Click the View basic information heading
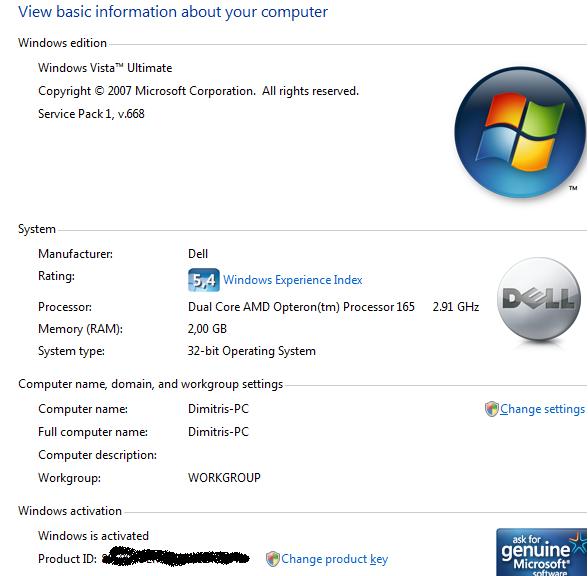Viewport: 588px width, 576px height. pos(173,12)
